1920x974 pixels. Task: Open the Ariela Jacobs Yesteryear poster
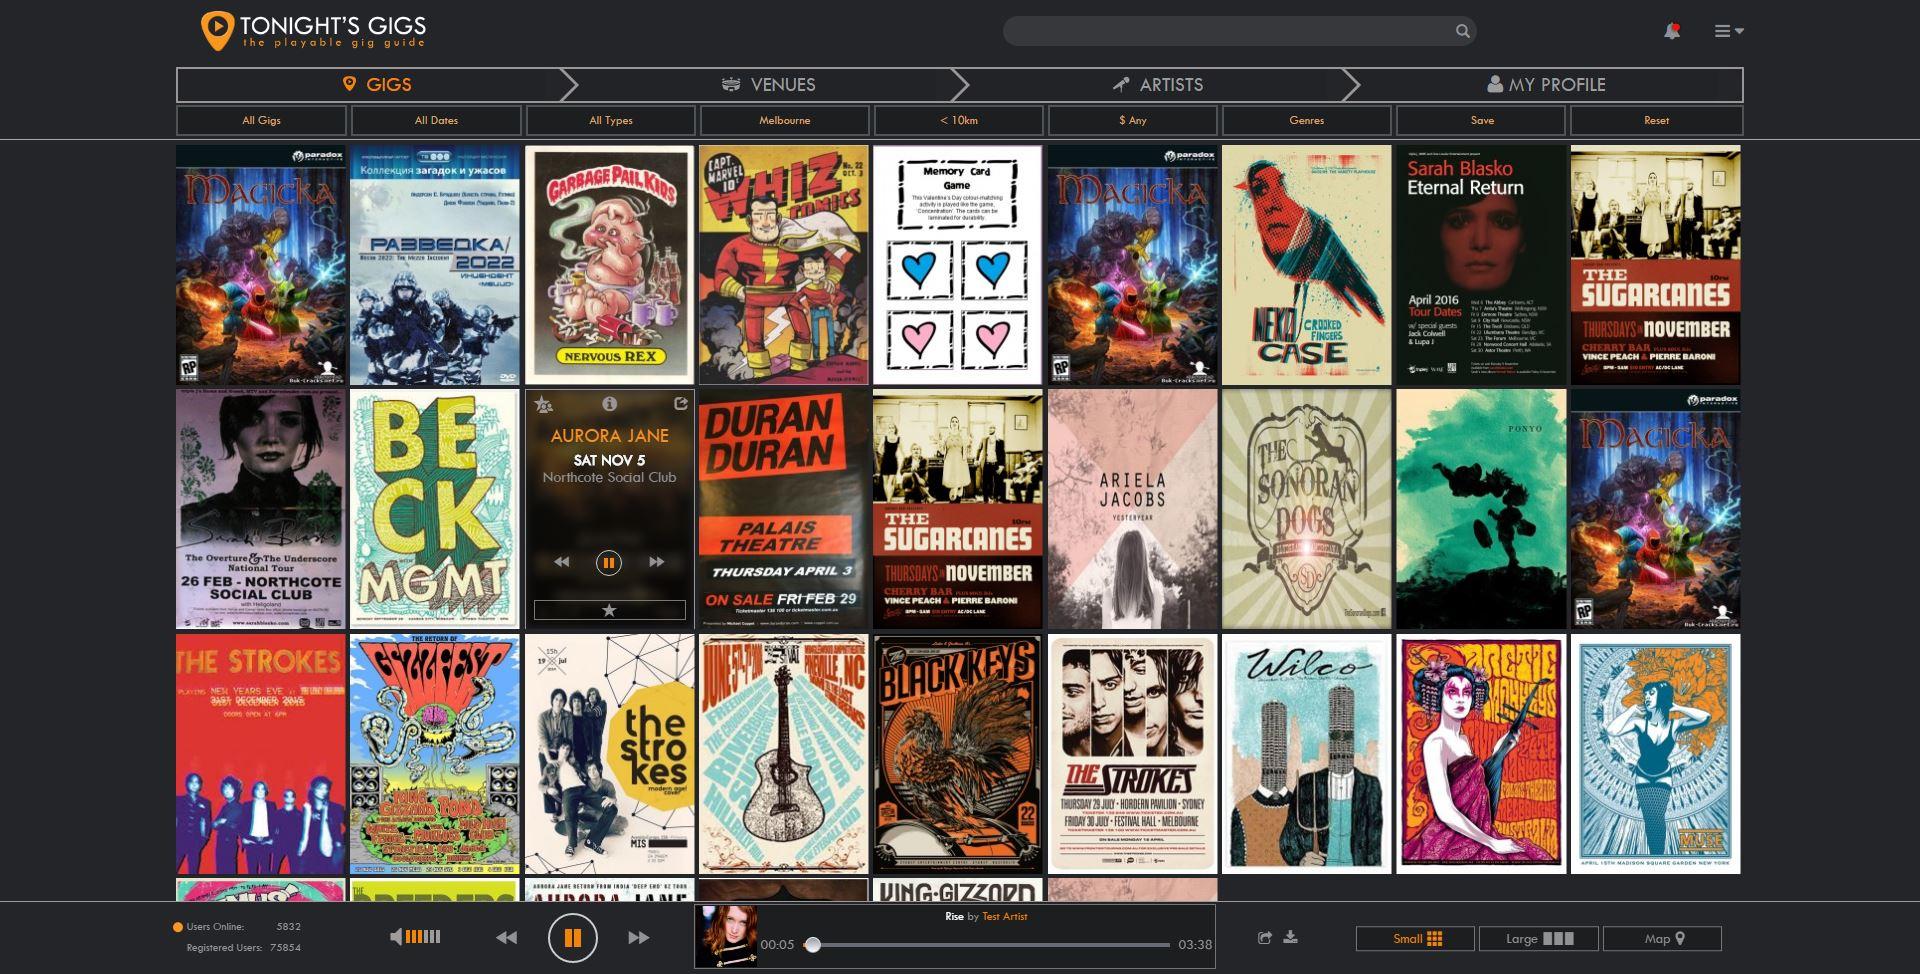click(1132, 509)
